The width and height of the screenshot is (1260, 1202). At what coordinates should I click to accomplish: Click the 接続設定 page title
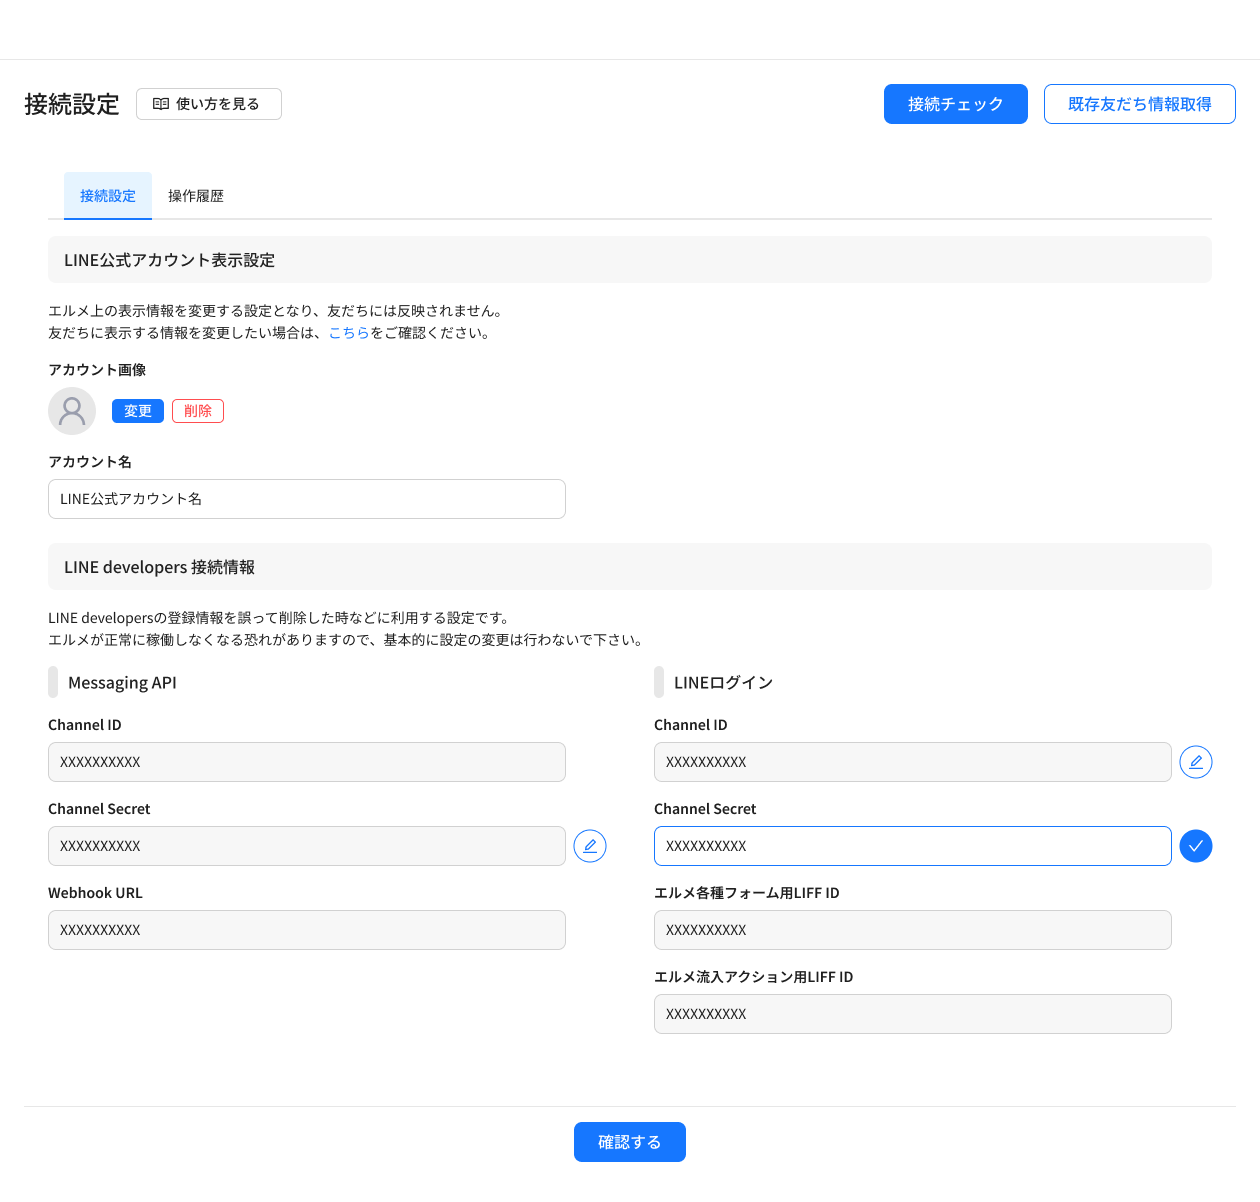coord(72,104)
